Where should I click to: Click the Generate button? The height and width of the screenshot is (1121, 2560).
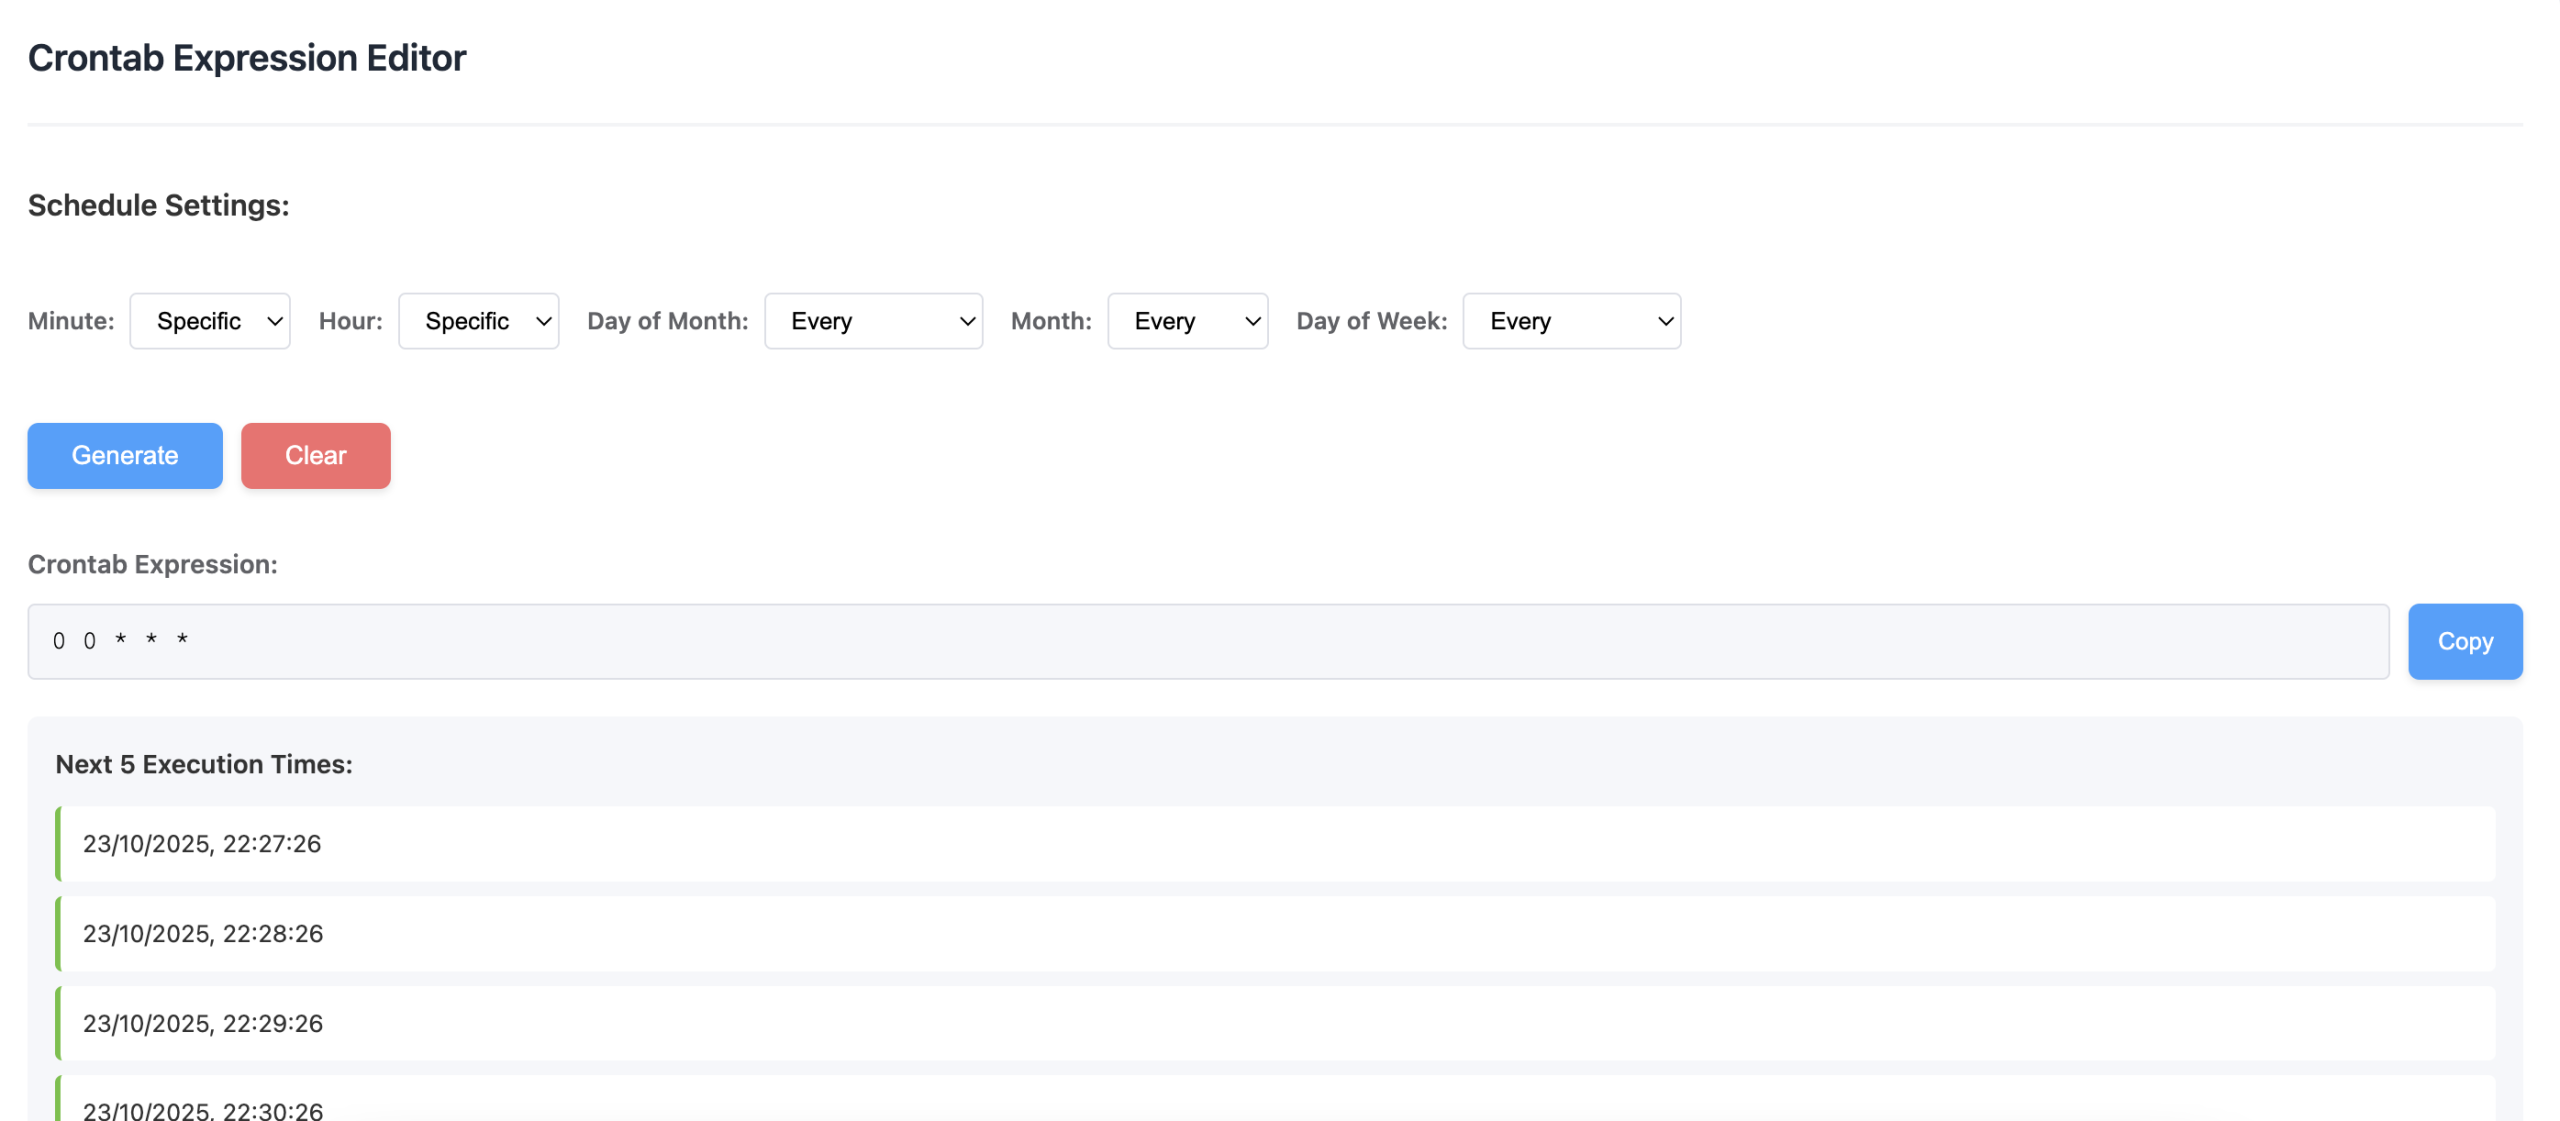125,456
